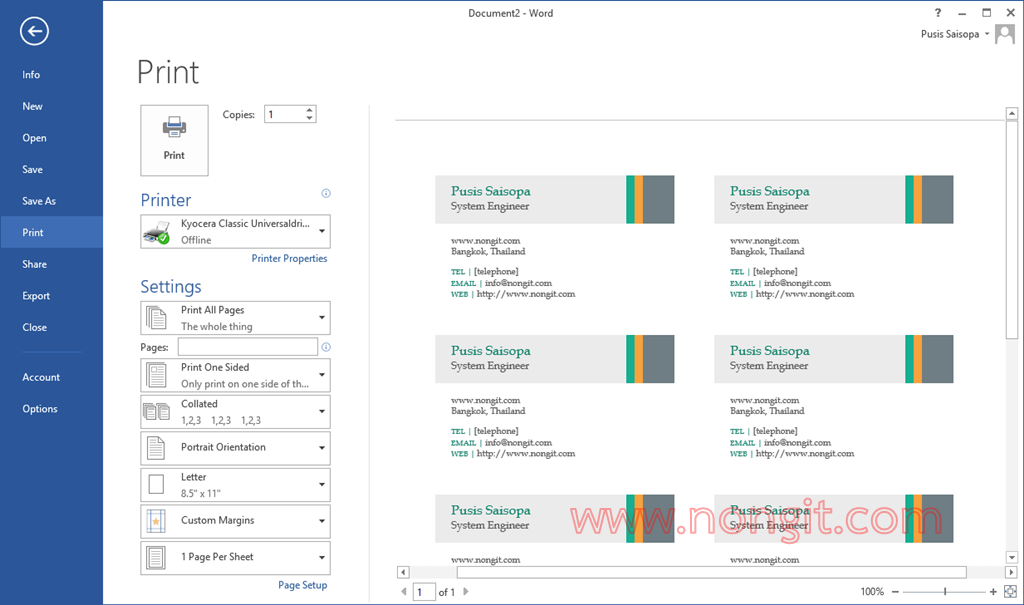Expand the Print One Sided dropdown
The width and height of the screenshot is (1024, 605).
[x=322, y=375]
